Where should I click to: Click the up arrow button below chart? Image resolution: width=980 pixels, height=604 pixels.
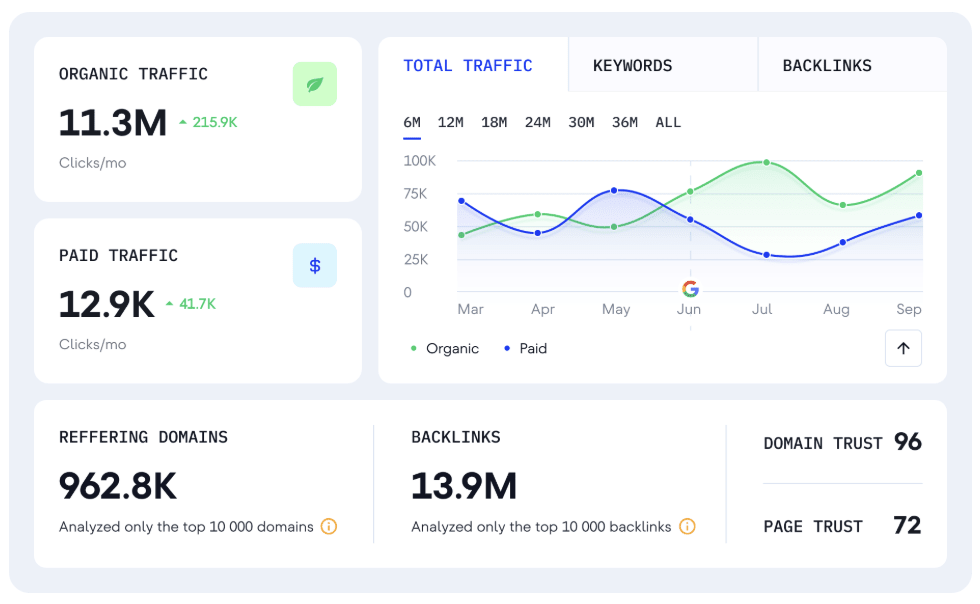[x=903, y=348]
